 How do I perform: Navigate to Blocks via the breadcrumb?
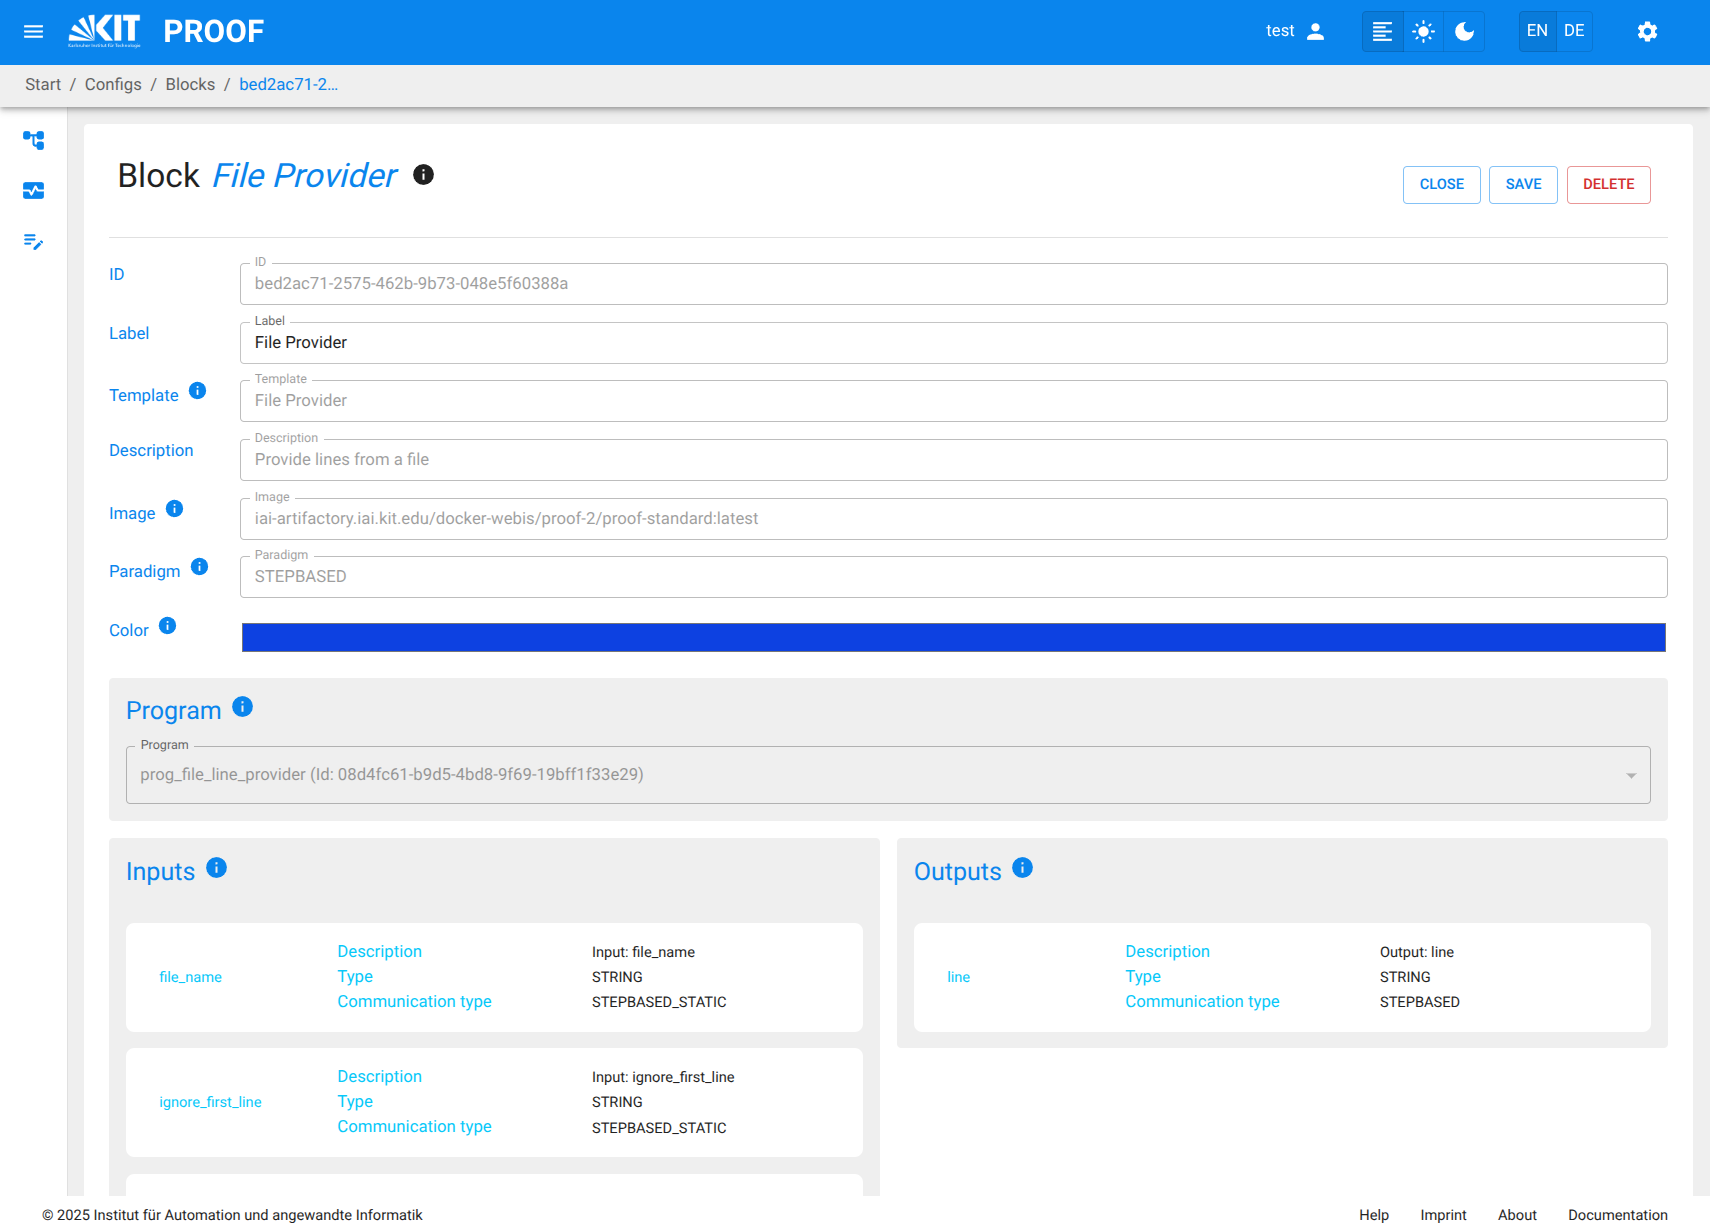[190, 84]
